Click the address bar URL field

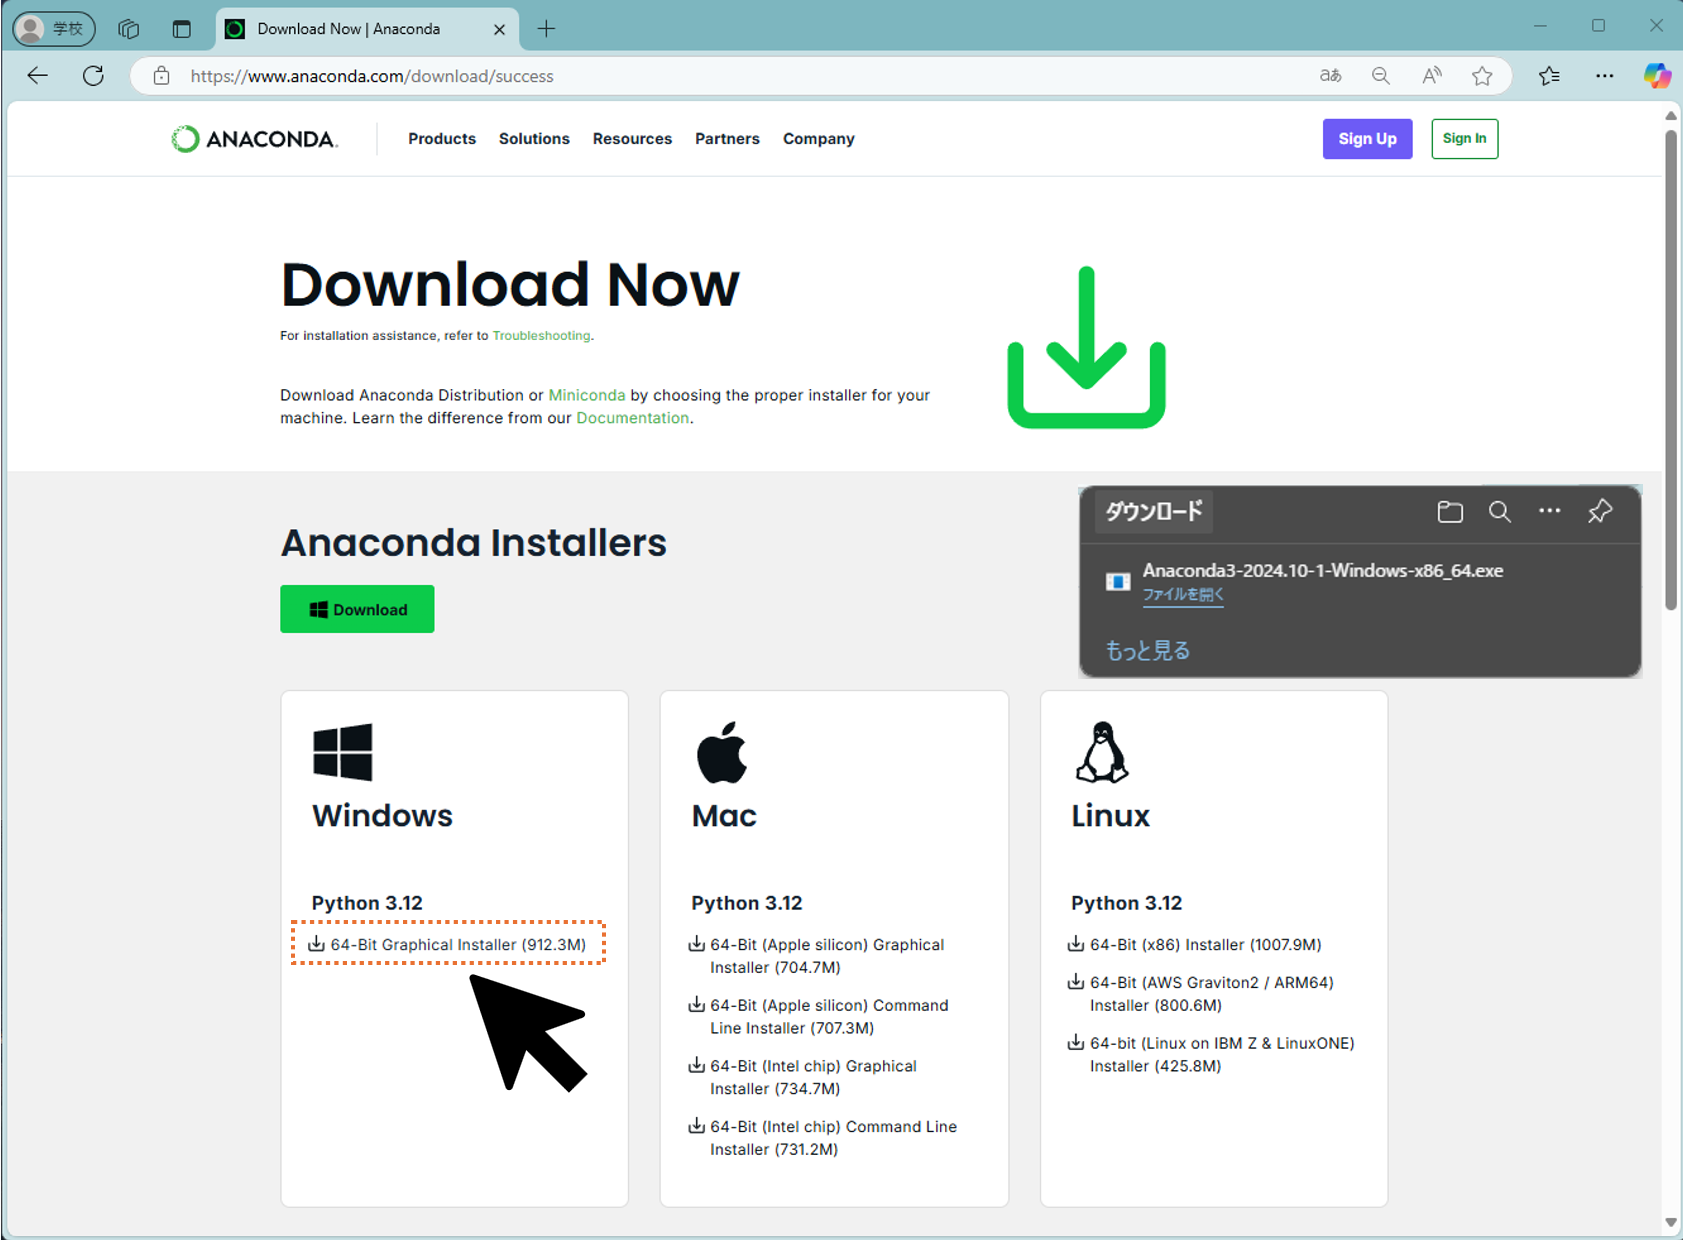coord(700,76)
